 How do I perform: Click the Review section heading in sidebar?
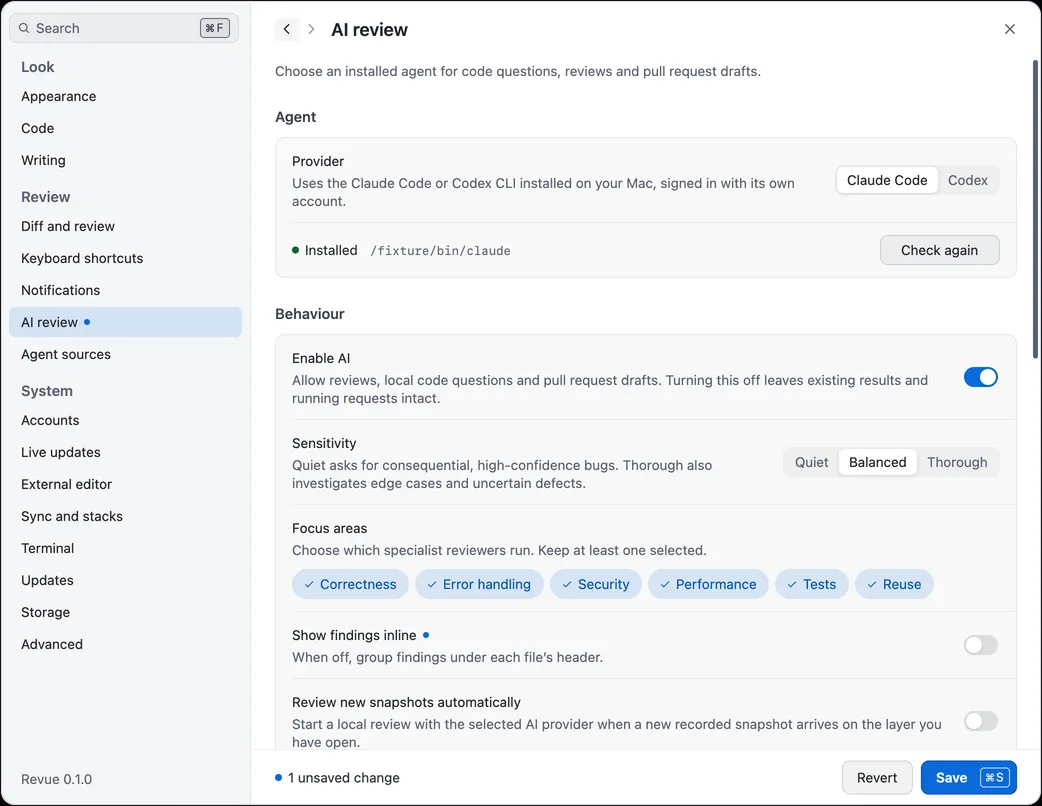tap(45, 197)
